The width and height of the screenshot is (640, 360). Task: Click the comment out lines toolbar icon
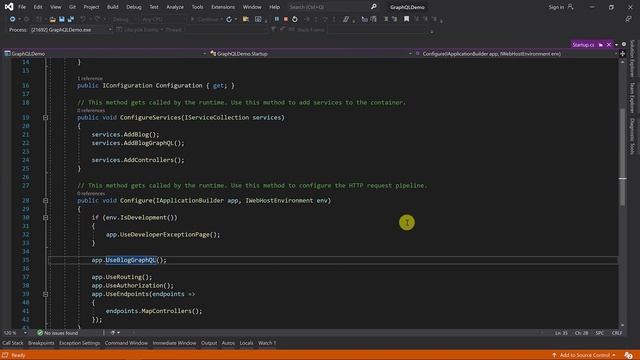point(386,19)
